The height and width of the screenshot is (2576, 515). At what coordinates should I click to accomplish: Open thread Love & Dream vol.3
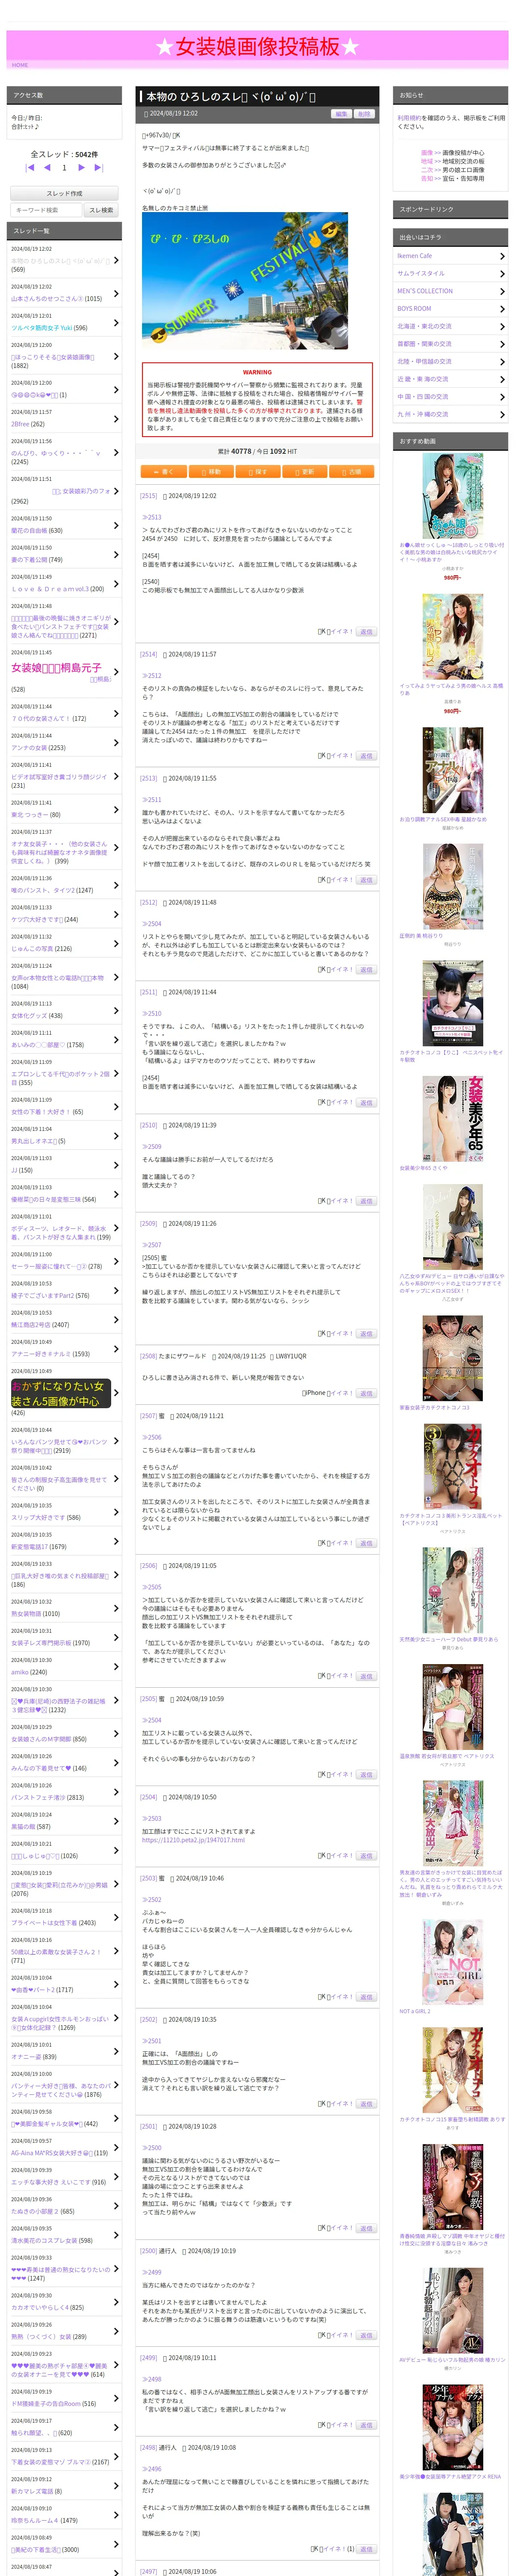click(50, 589)
